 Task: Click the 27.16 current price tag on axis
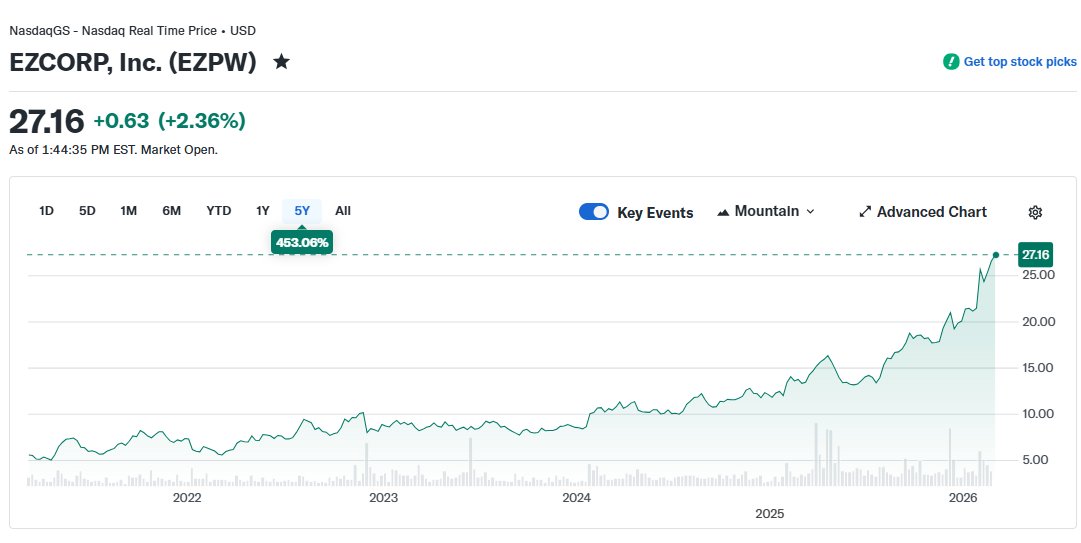[x=1035, y=255]
